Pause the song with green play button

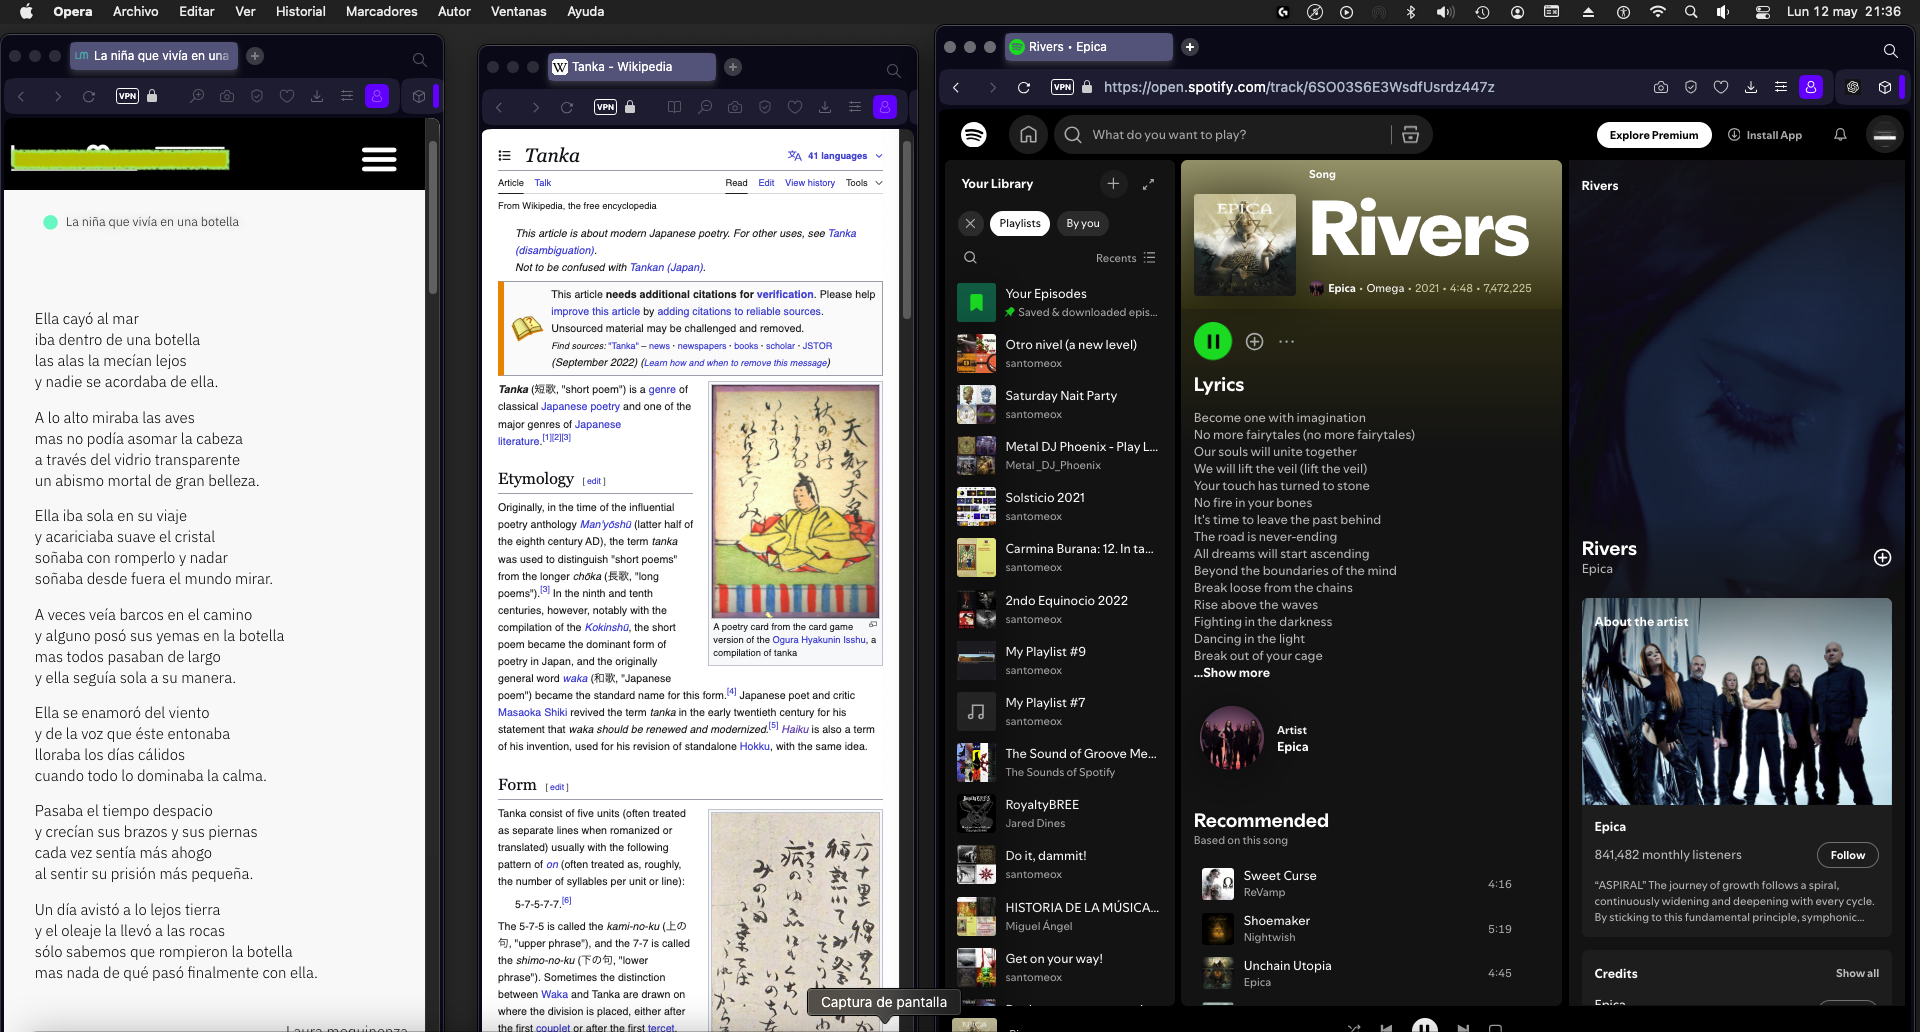coord(1212,341)
